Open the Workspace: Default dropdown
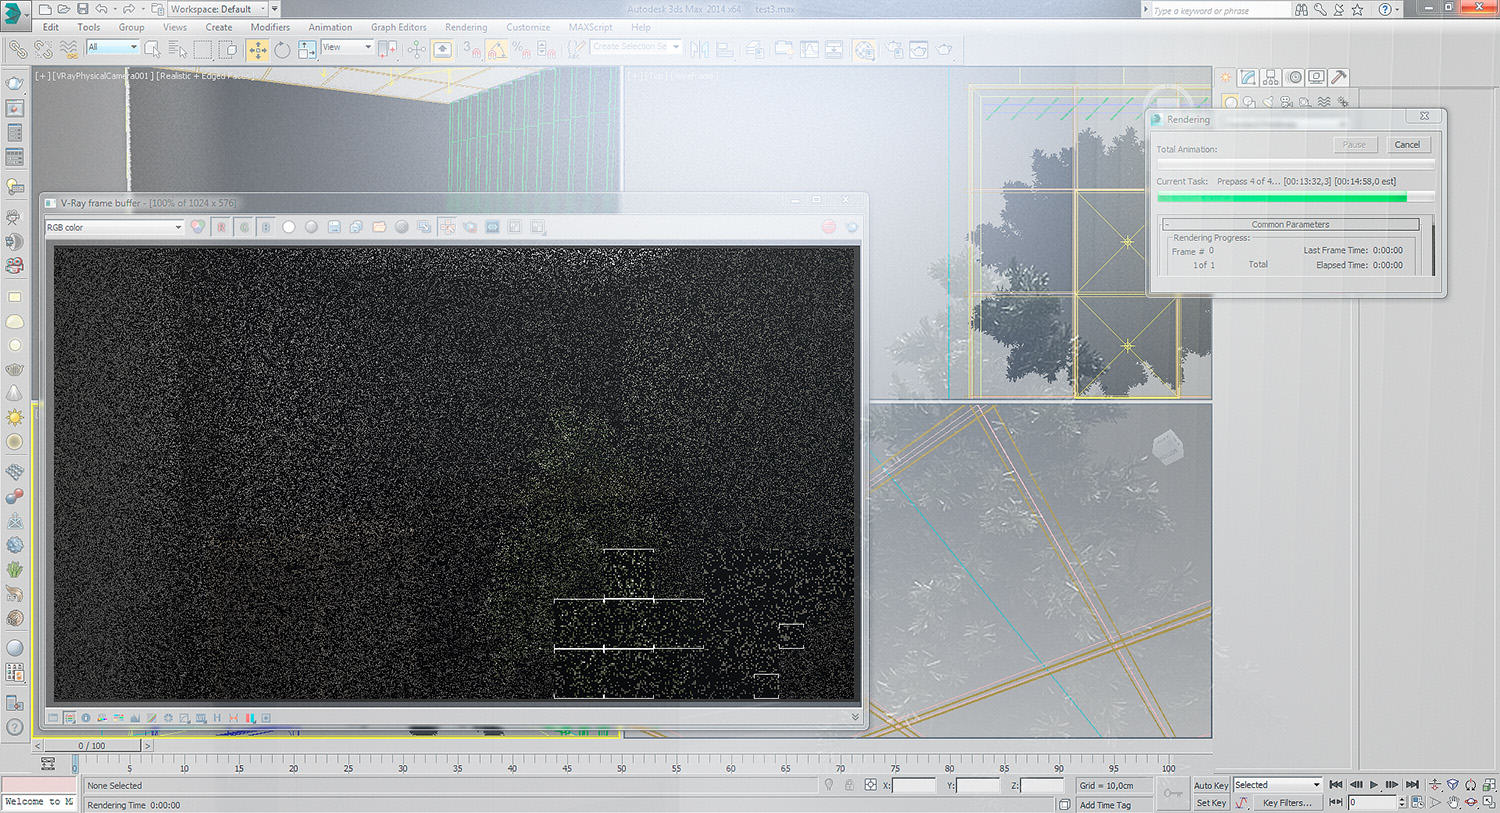This screenshot has height=813, width=1500. click(219, 9)
